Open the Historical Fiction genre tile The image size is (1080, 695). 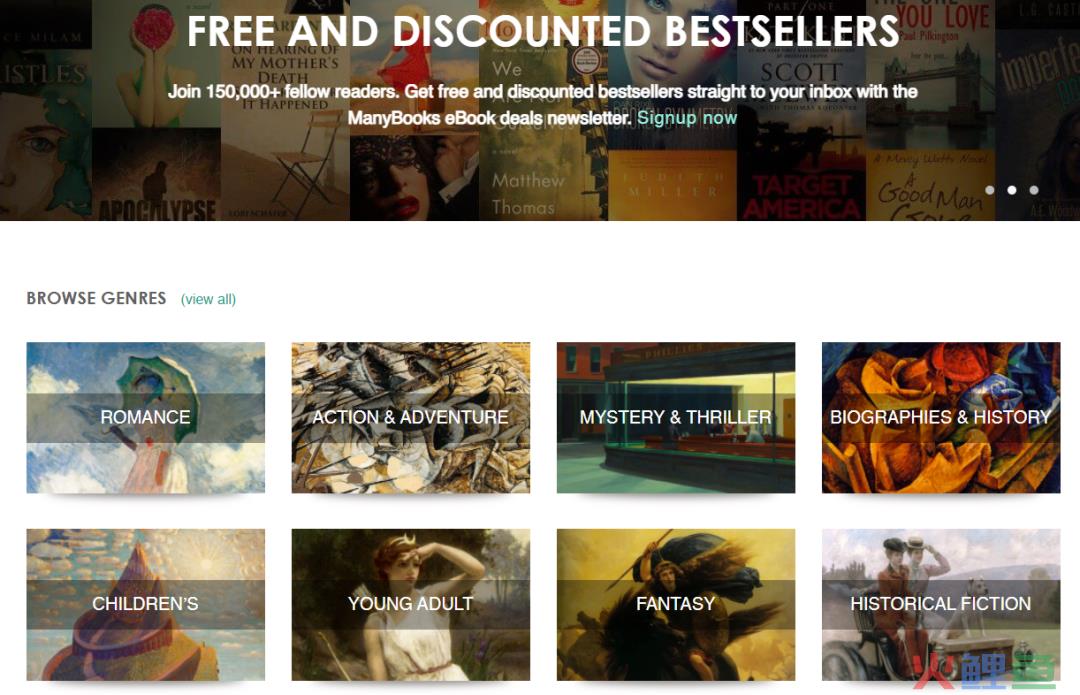coord(941,605)
